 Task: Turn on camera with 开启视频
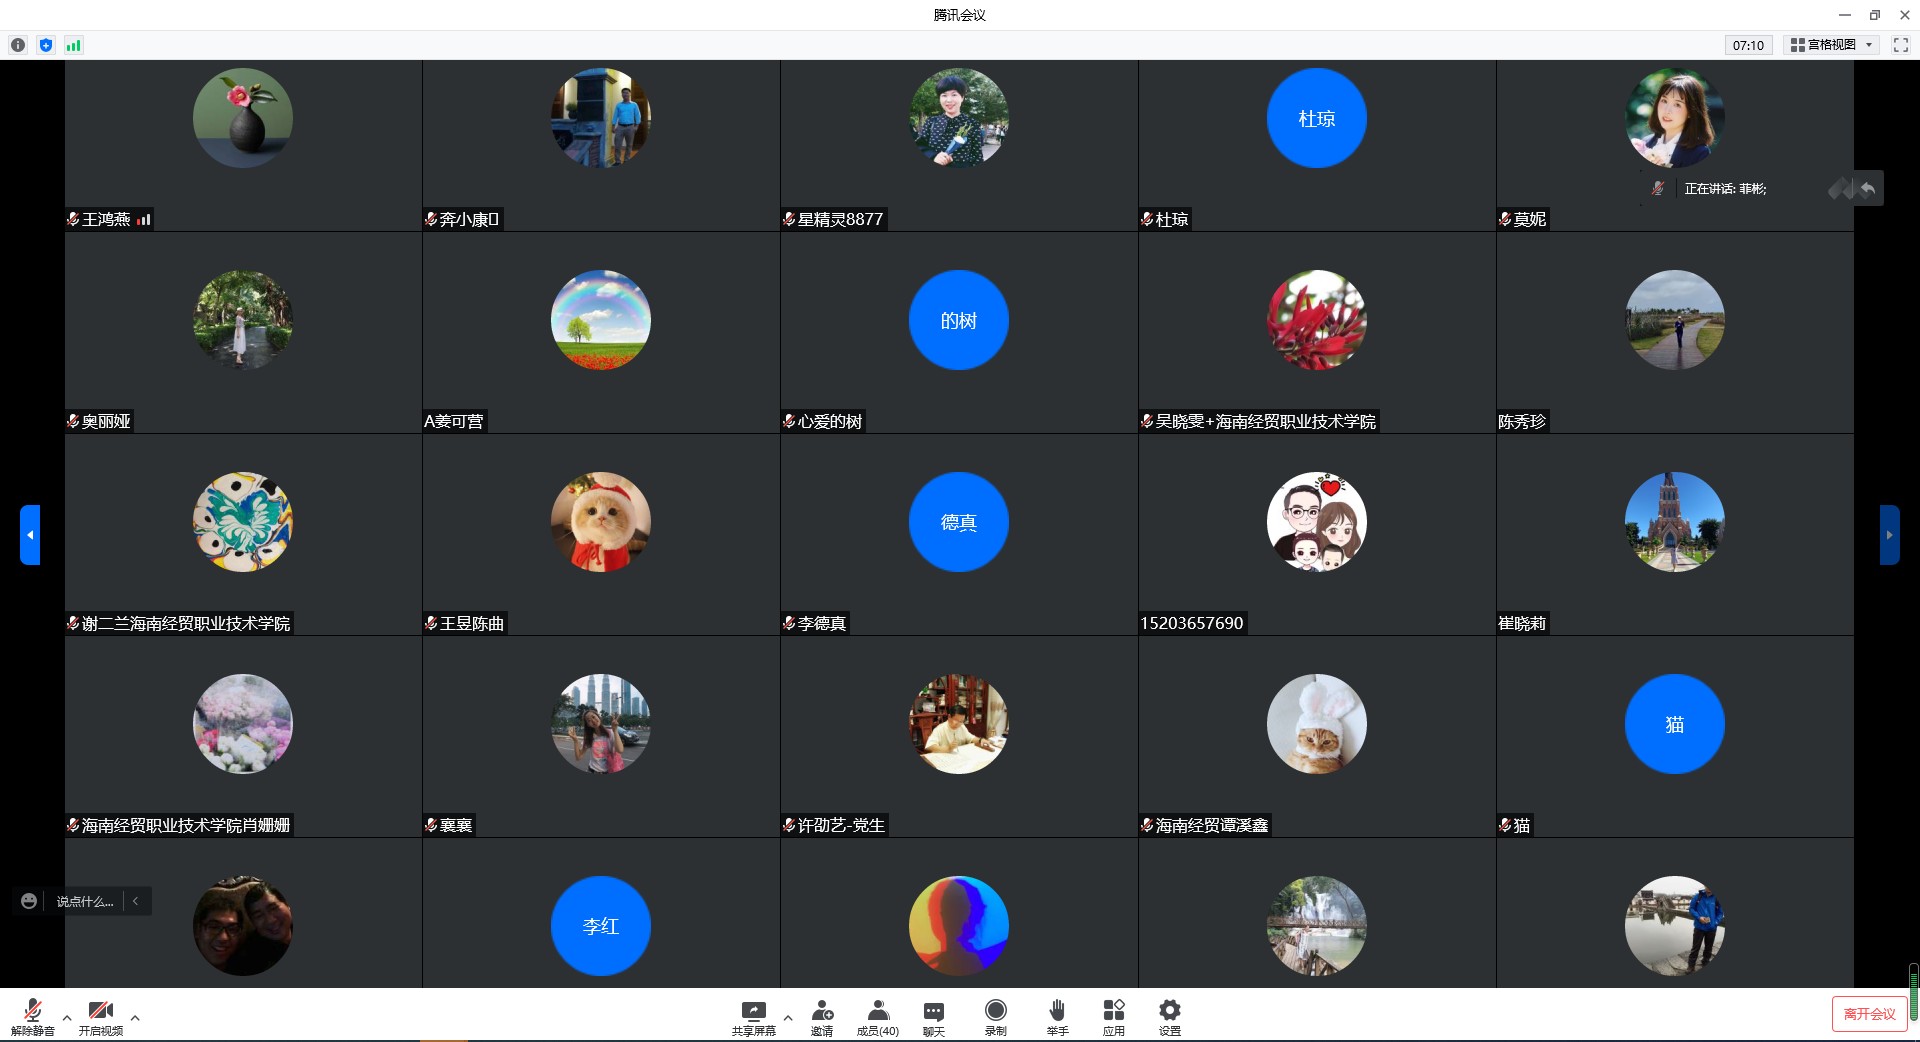coord(100,1016)
